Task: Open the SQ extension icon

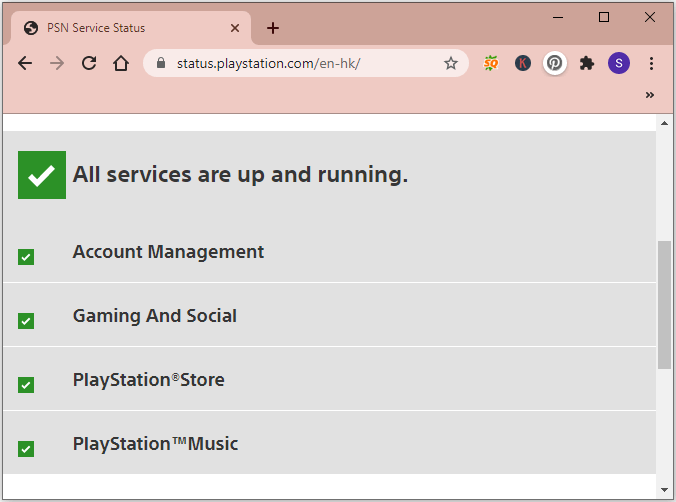Action: [x=491, y=63]
